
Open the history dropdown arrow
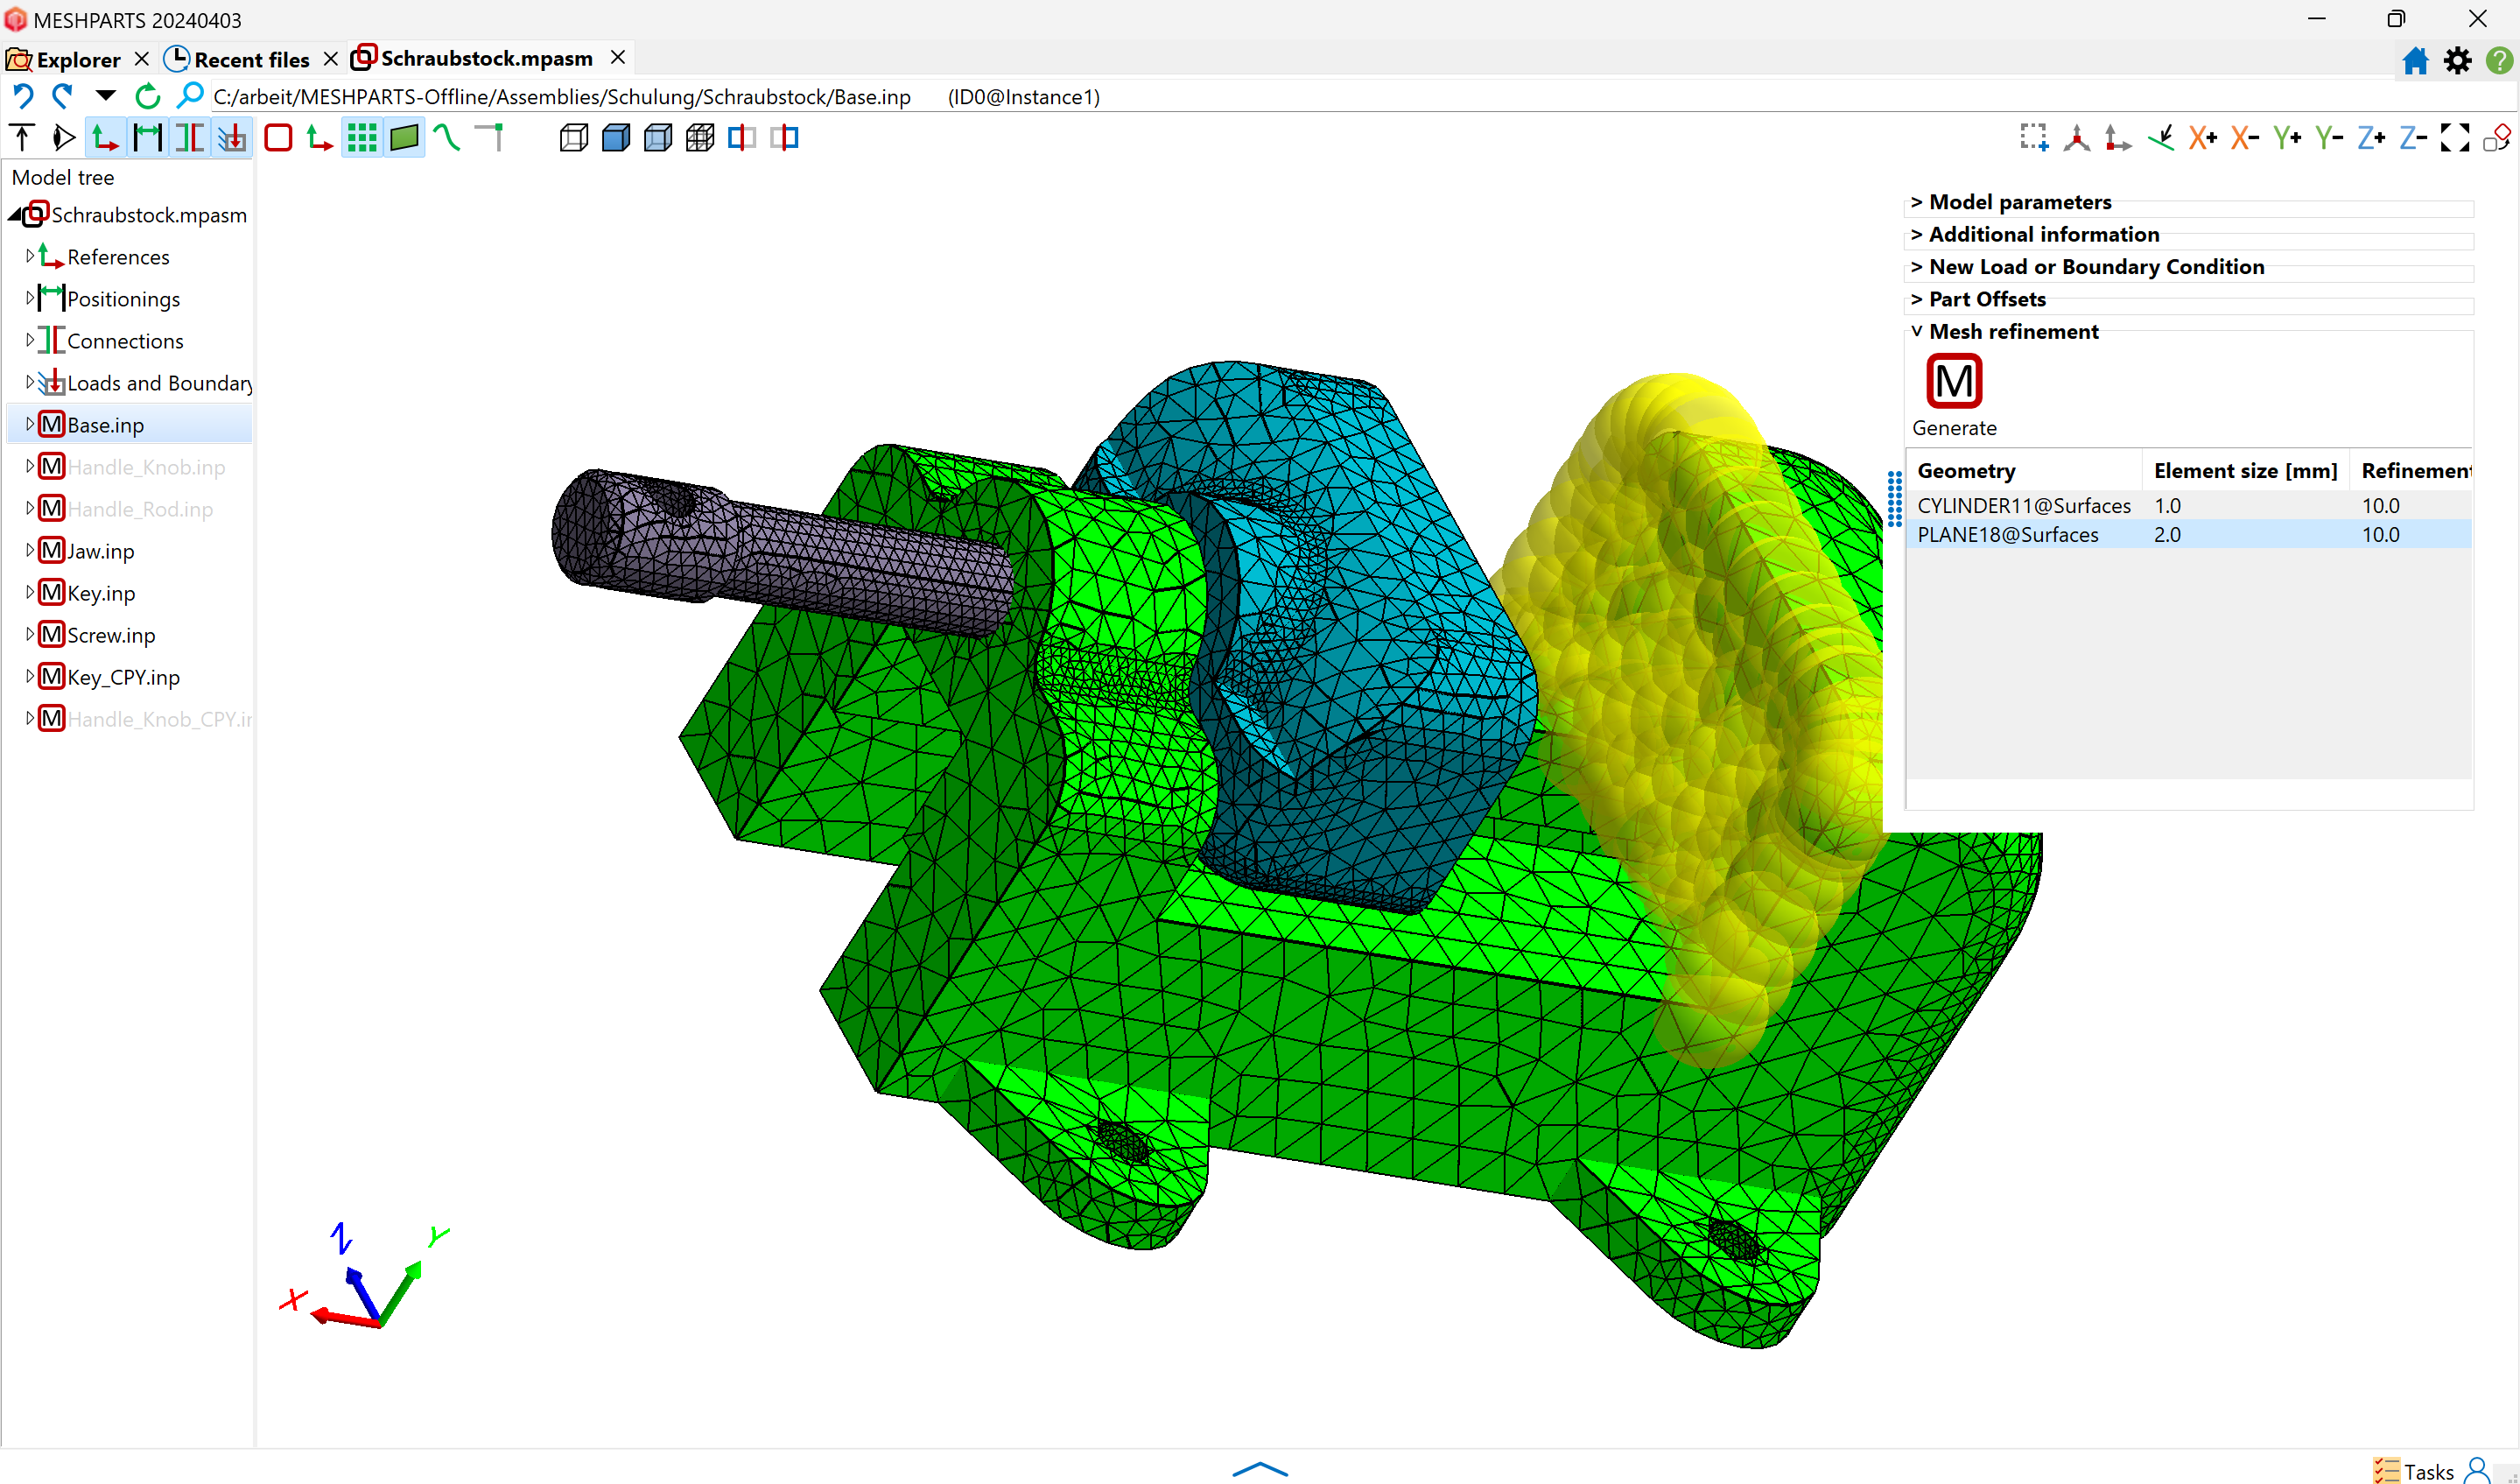click(x=105, y=96)
